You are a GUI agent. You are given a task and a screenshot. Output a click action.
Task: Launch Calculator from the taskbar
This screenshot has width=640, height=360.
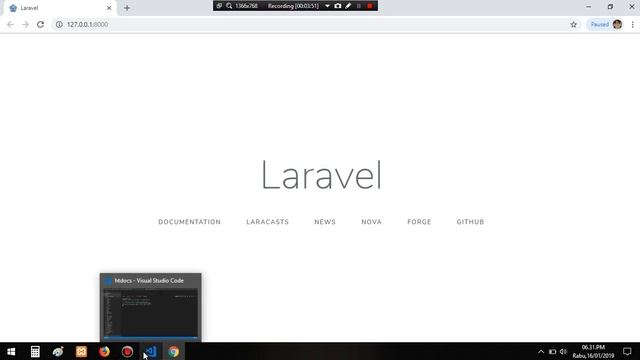pos(35,351)
